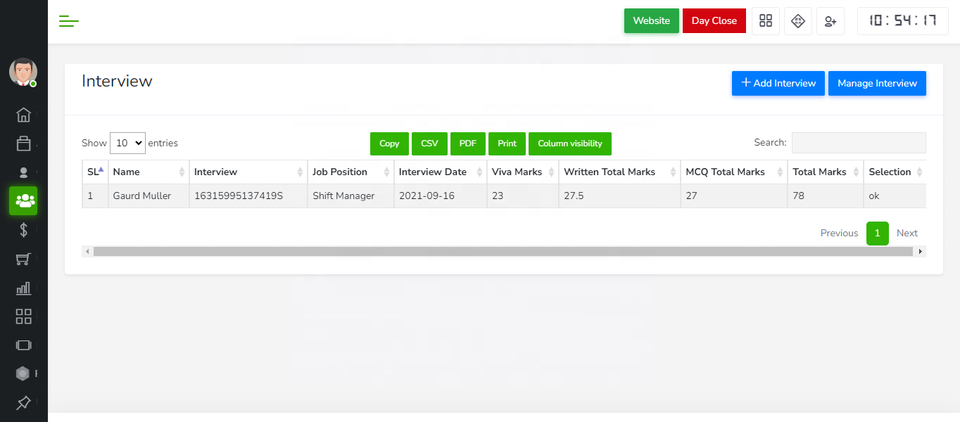This screenshot has height=422, width=960.
Task: Select the active human resource sidebar item
Action: [24, 201]
